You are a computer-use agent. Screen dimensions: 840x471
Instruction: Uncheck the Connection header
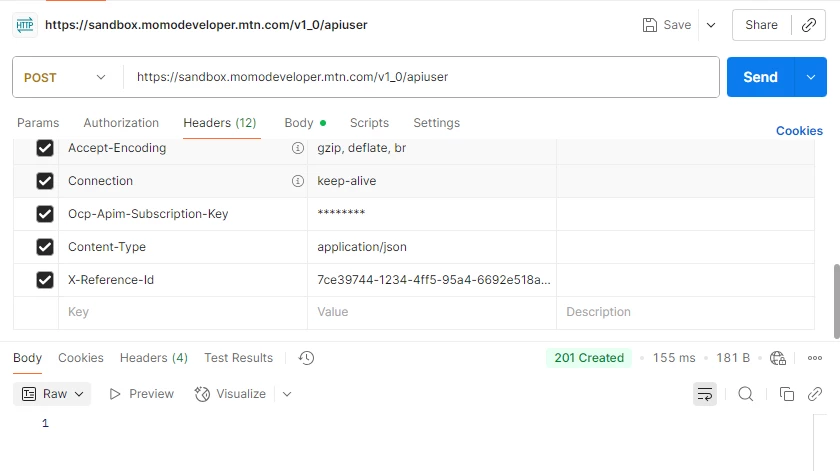(x=45, y=181)
